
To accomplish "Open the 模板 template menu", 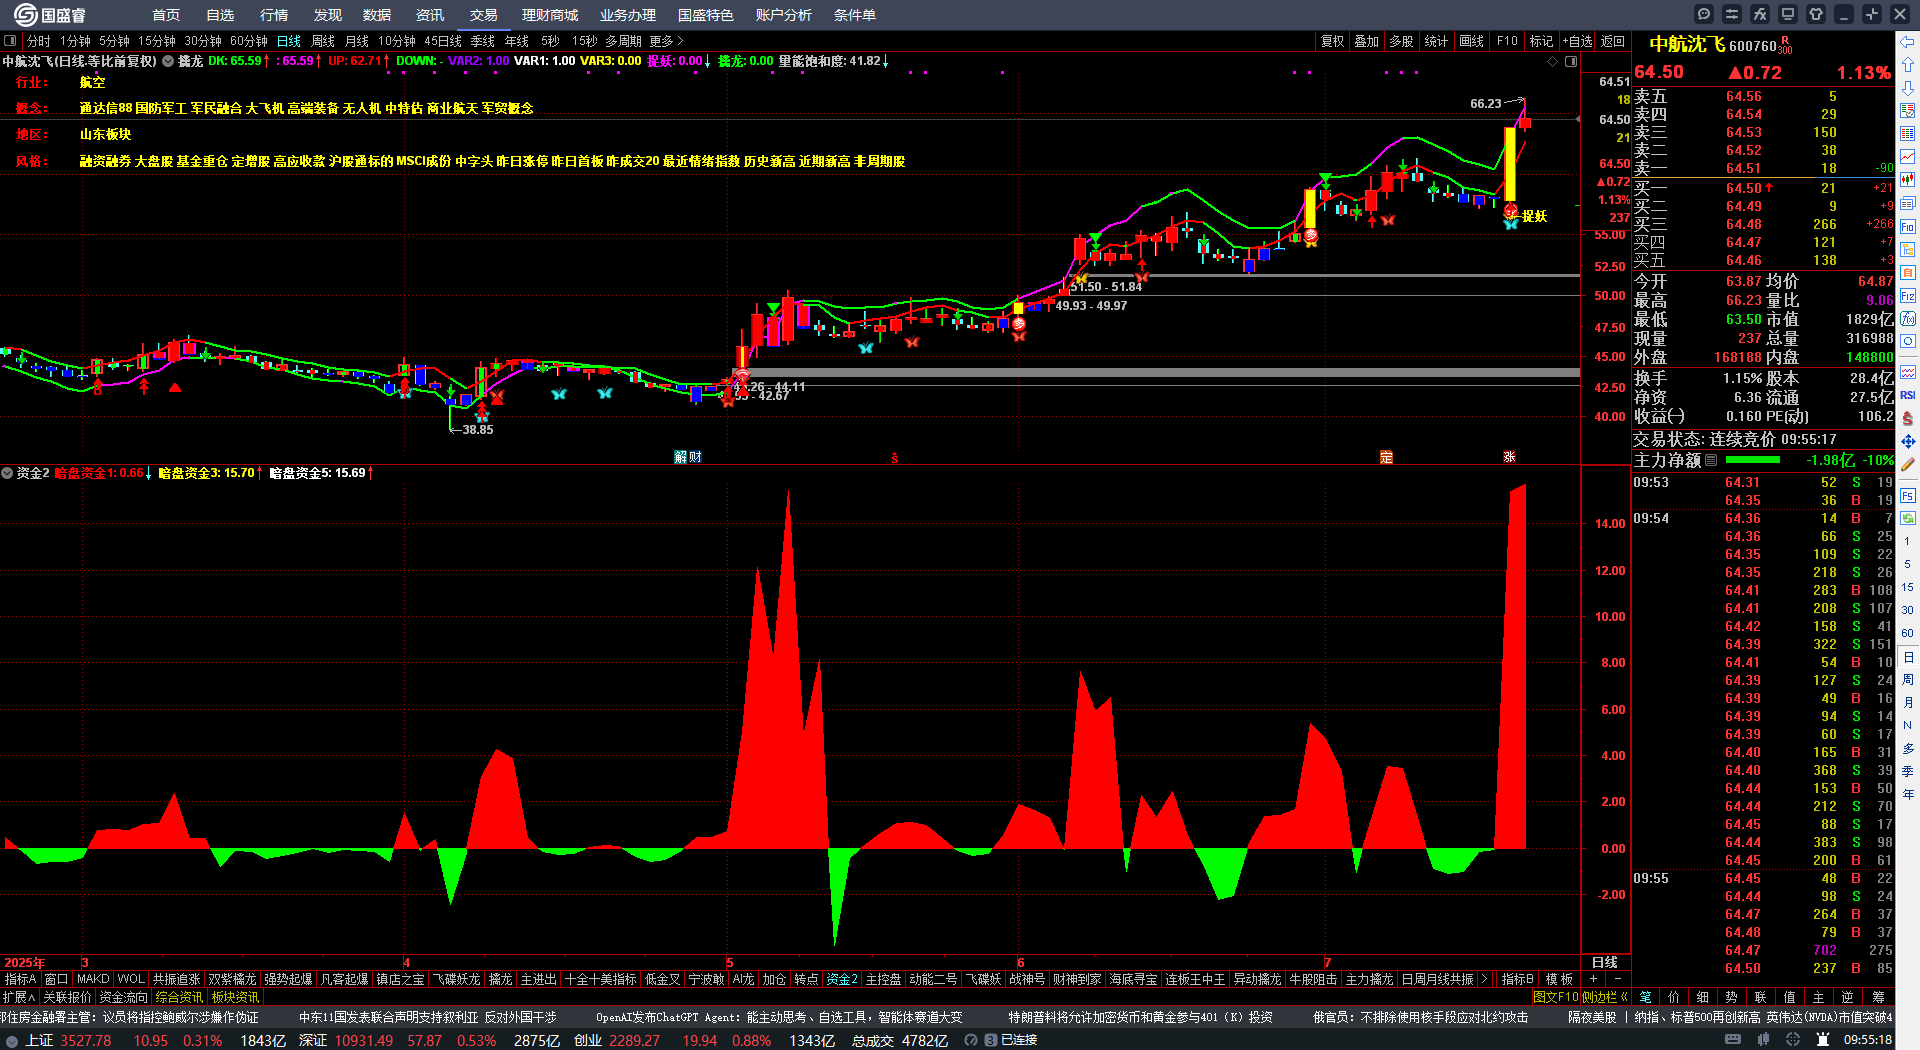I will pyautogui.click(x=1559, y=979).
